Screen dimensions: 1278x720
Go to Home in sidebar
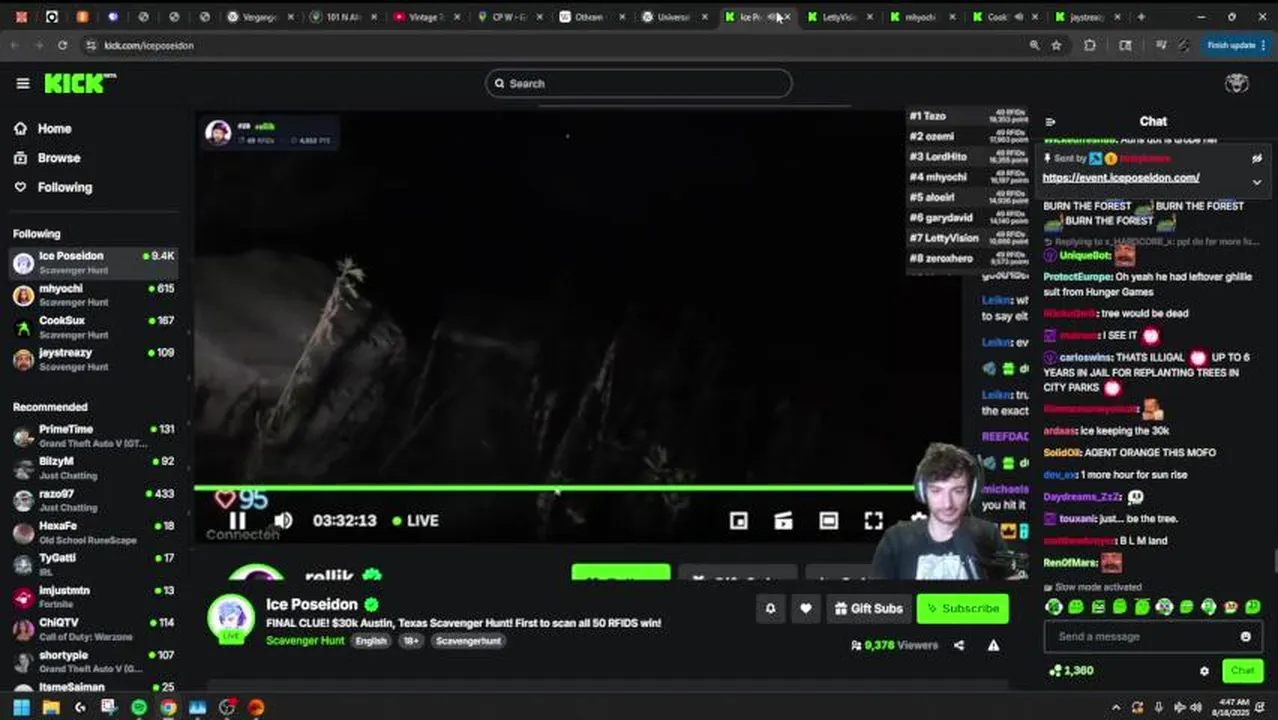(43, 128)
